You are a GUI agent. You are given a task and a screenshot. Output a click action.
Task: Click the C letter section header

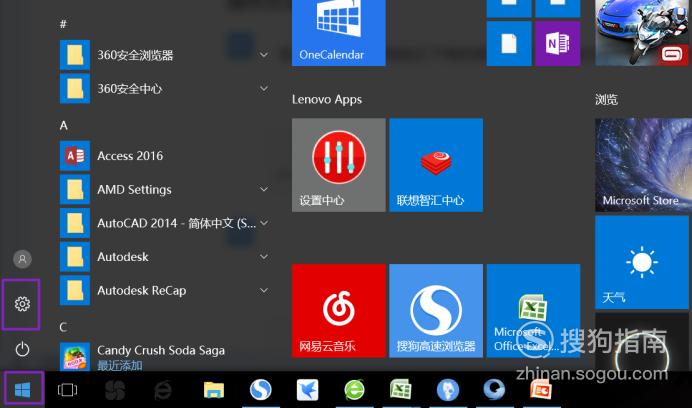coord(64,327)
